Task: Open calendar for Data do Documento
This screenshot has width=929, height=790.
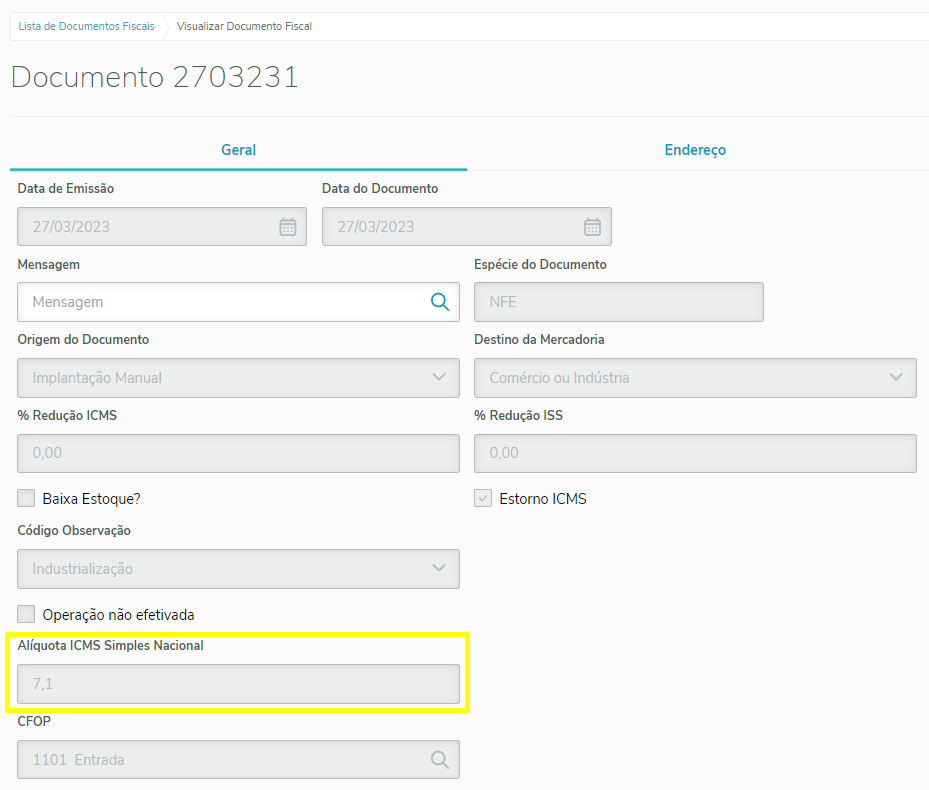Action: [x=592, y=227]
